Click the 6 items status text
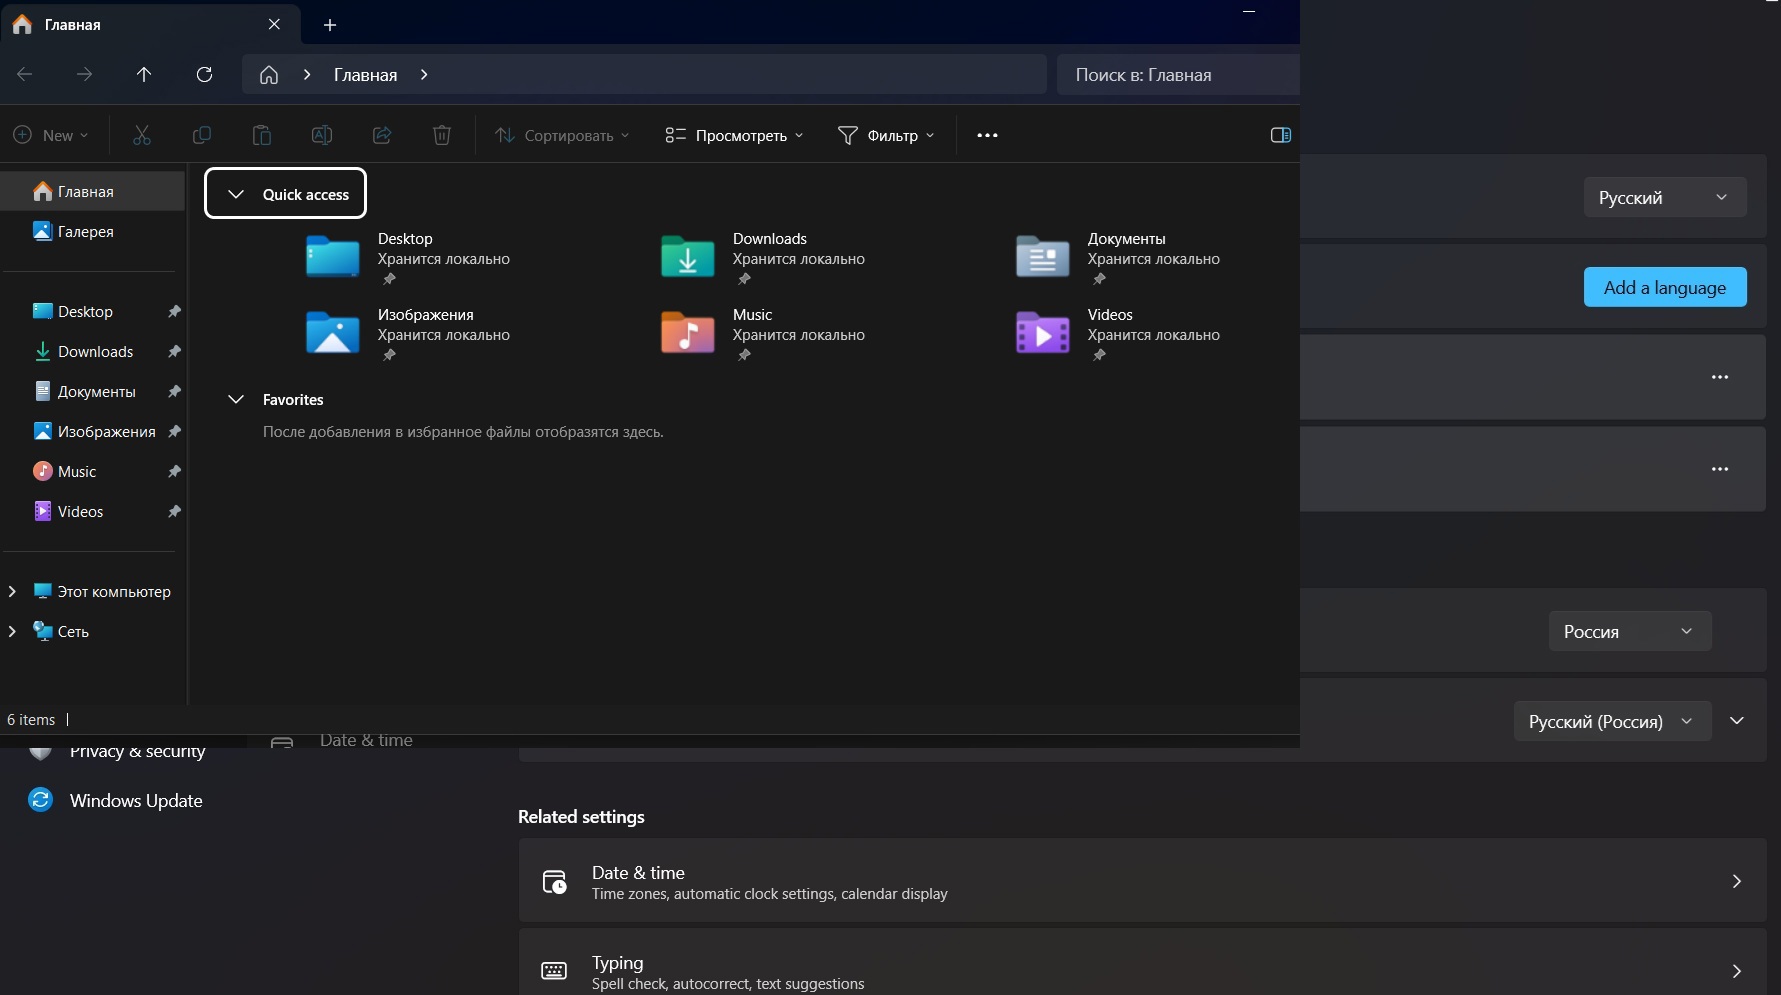Viewport: 1781px width, 995px height. click(x=31, y=720)
